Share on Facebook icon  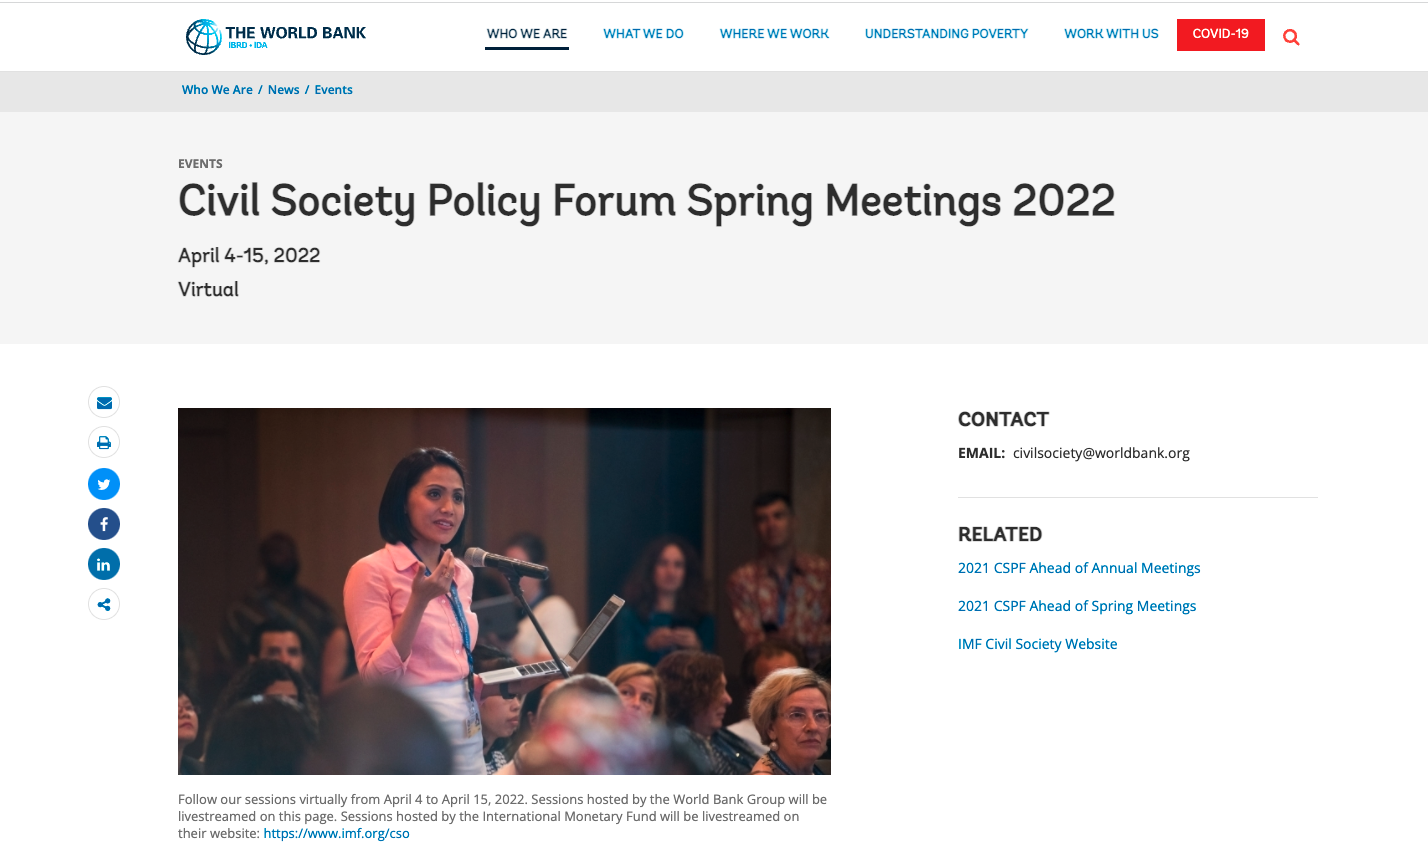point(104,524)
